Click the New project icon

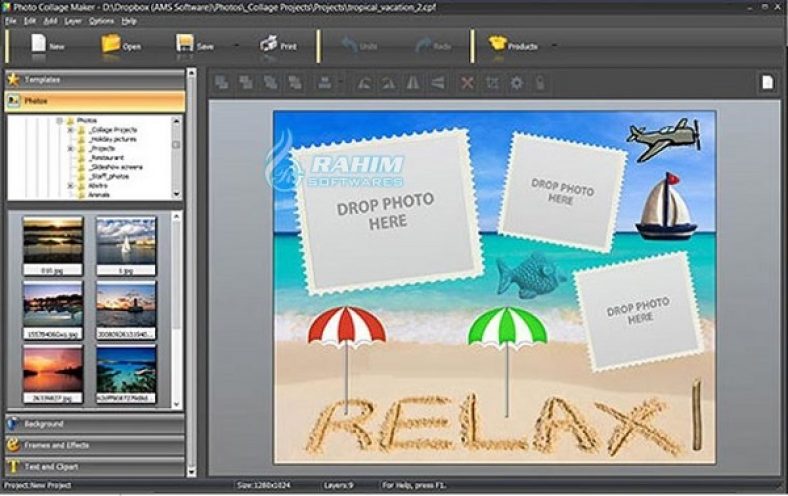coord(39,44)
